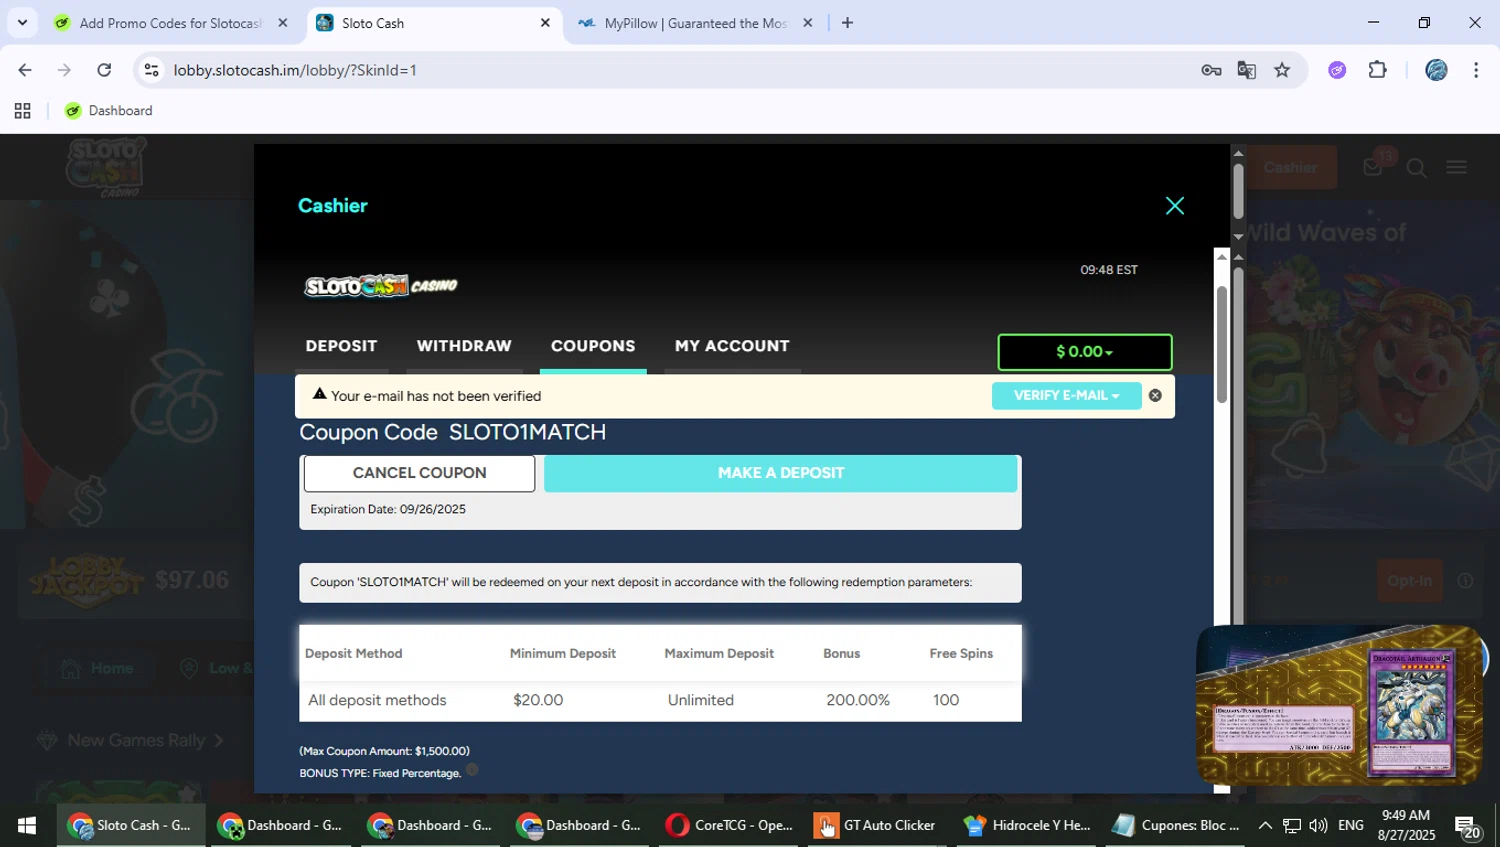Open the Dashboard bookmark
The height and width of the screenshot is (847, 1500).
109,111
